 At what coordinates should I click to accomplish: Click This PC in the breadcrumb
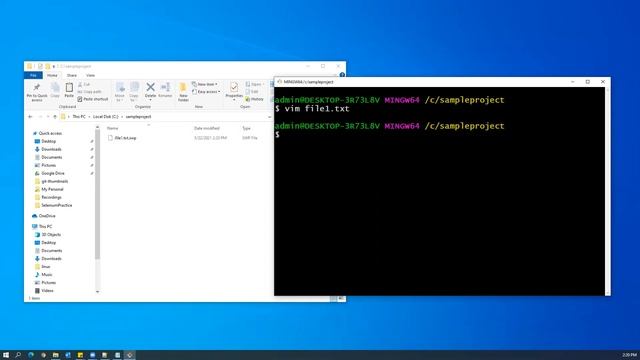[x=79, y=117]
